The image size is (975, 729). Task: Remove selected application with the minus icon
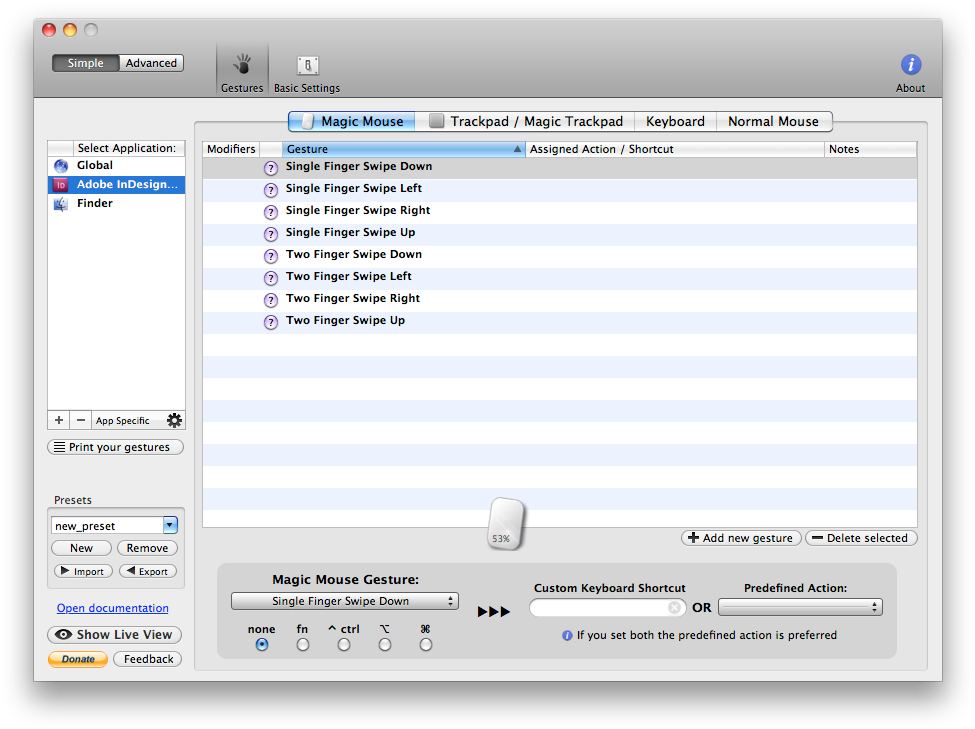(80, 420)
